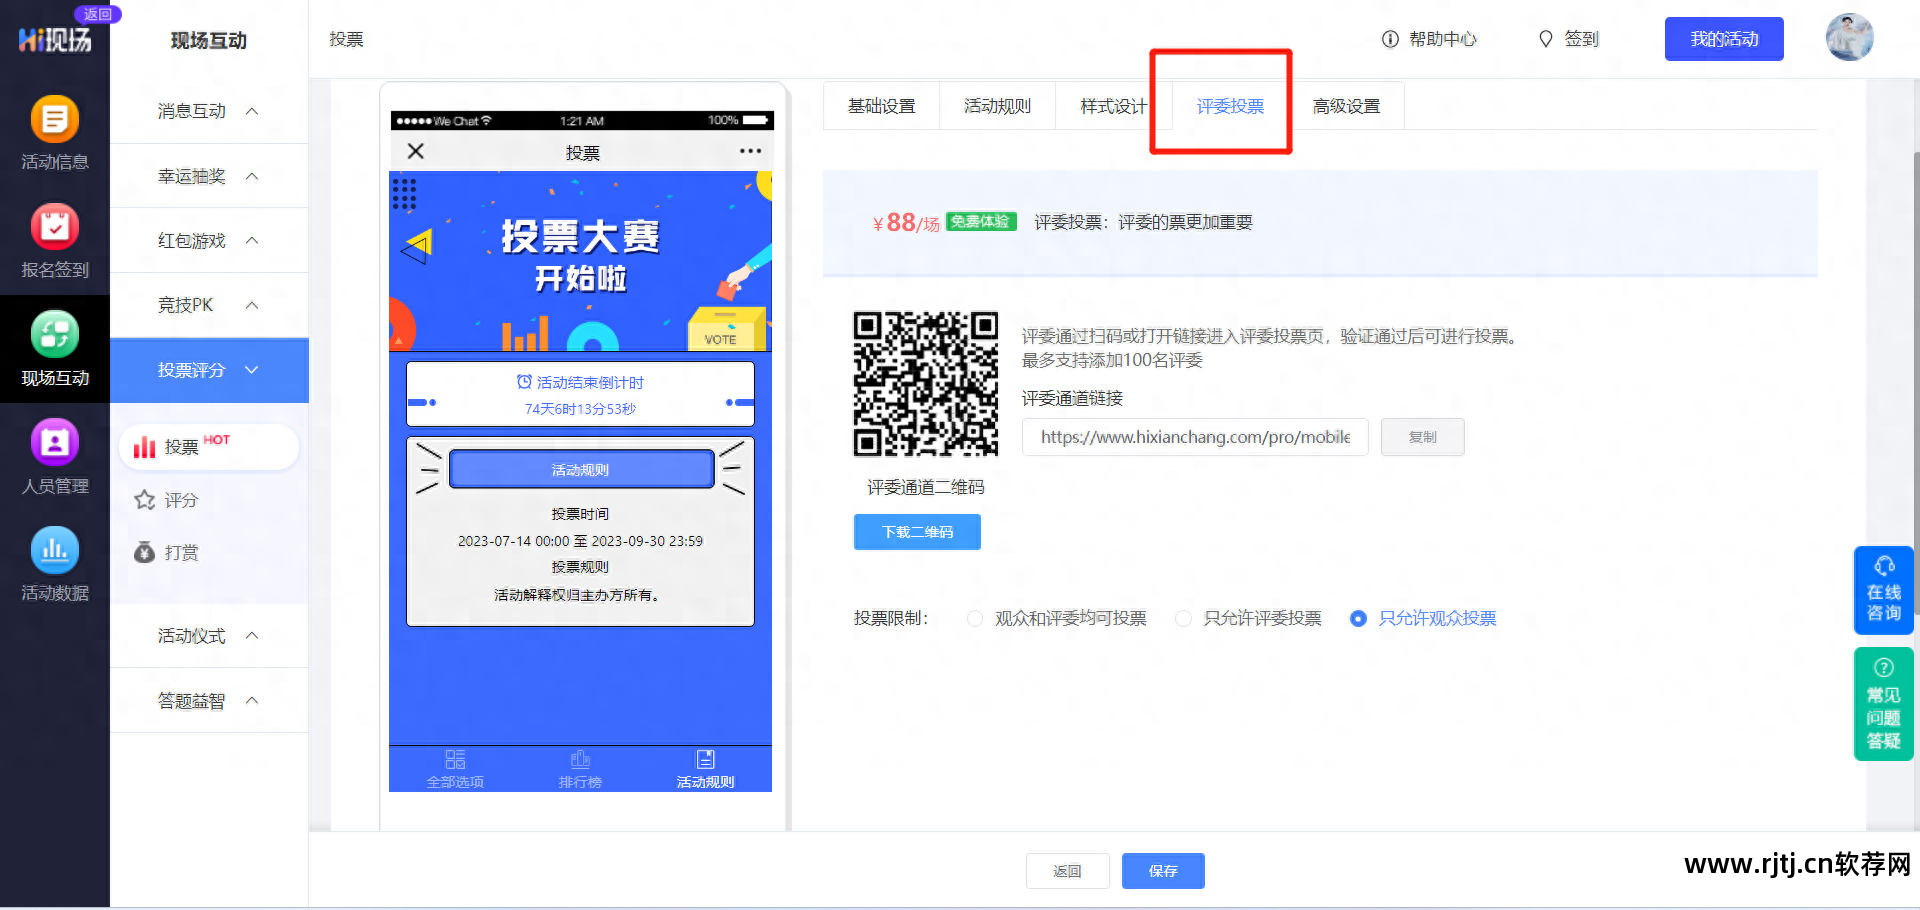Expand the 幸运抽奖 section

point(208,175)
